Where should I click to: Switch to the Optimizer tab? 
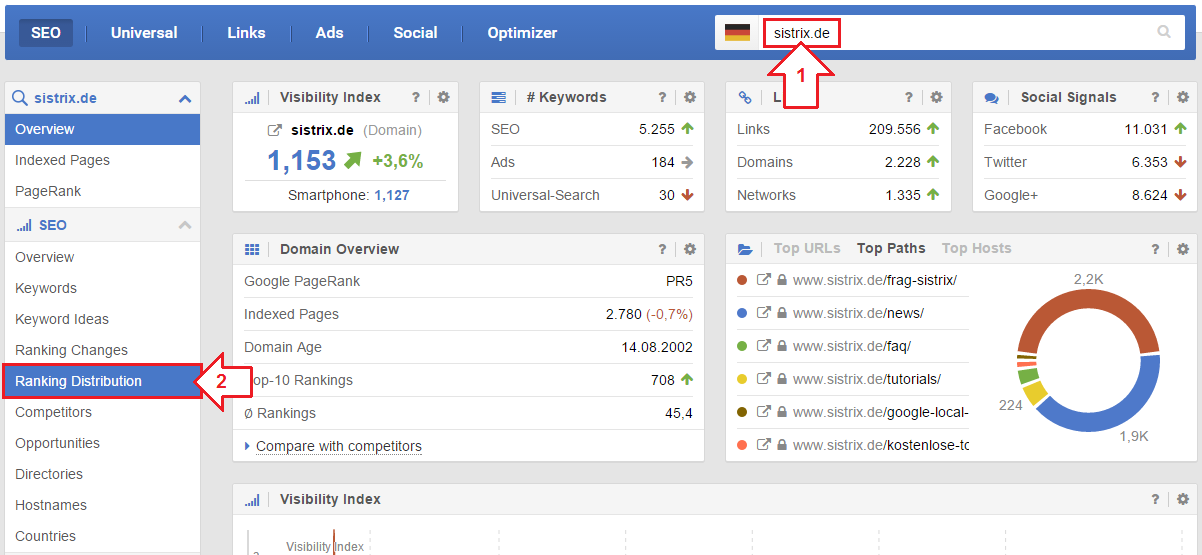[x=522, y=33]
